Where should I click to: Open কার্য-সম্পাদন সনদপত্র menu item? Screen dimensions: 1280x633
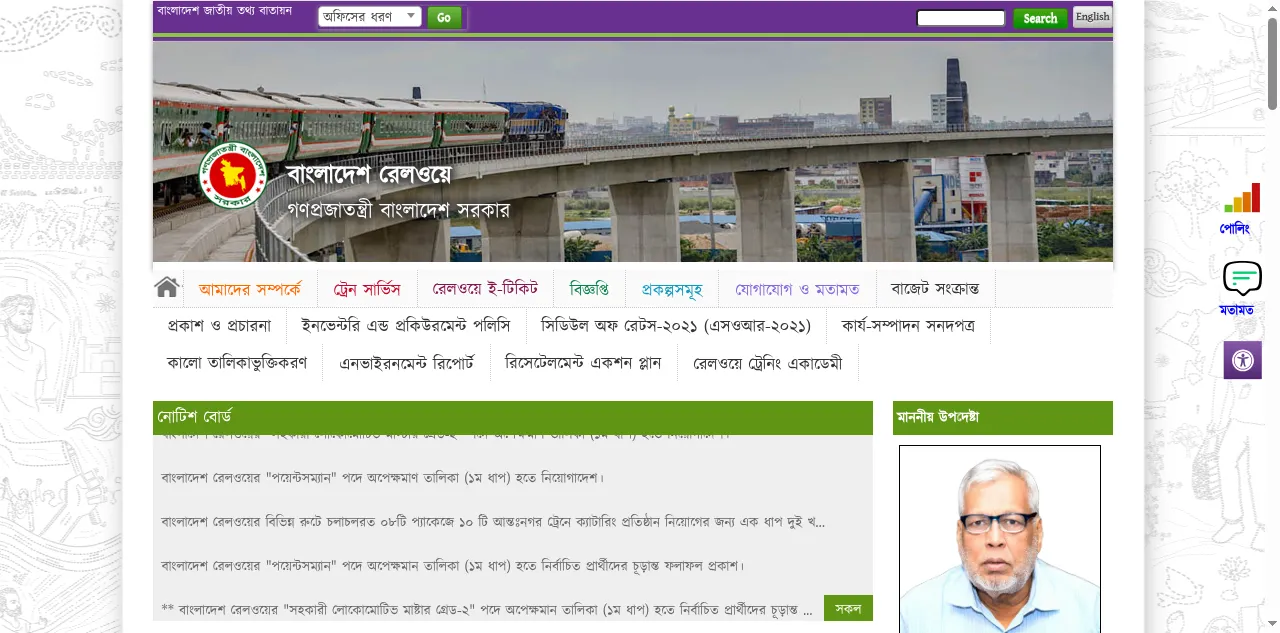point(908,325)
